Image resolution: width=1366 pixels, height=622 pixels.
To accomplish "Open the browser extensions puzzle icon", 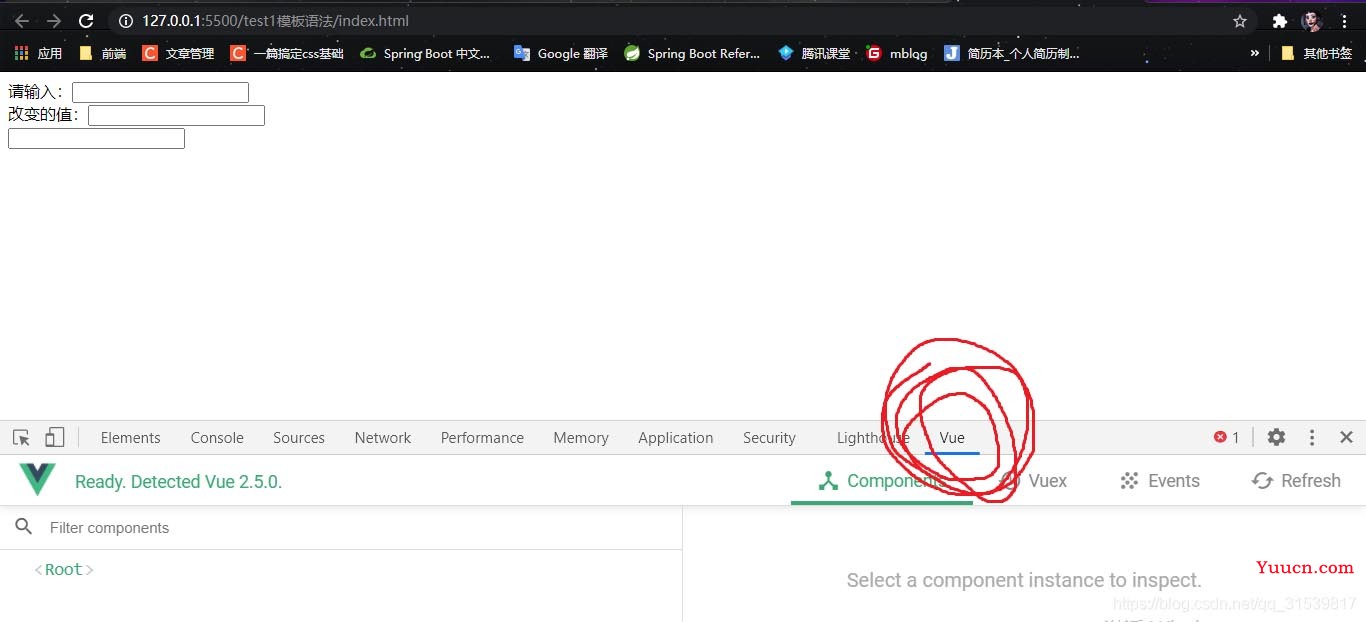I will (1279, 21).
